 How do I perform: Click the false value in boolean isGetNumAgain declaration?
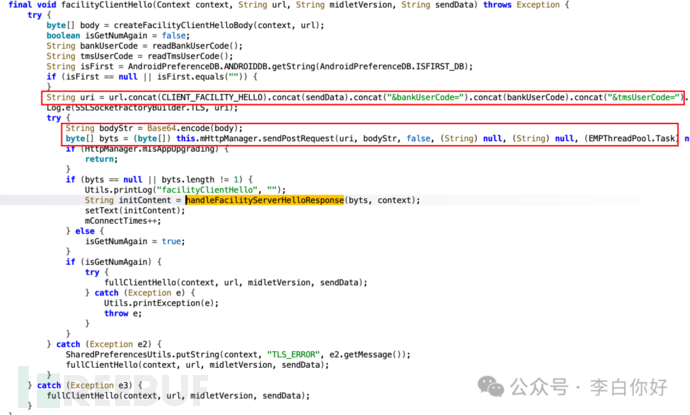click(x=174, y=36)
